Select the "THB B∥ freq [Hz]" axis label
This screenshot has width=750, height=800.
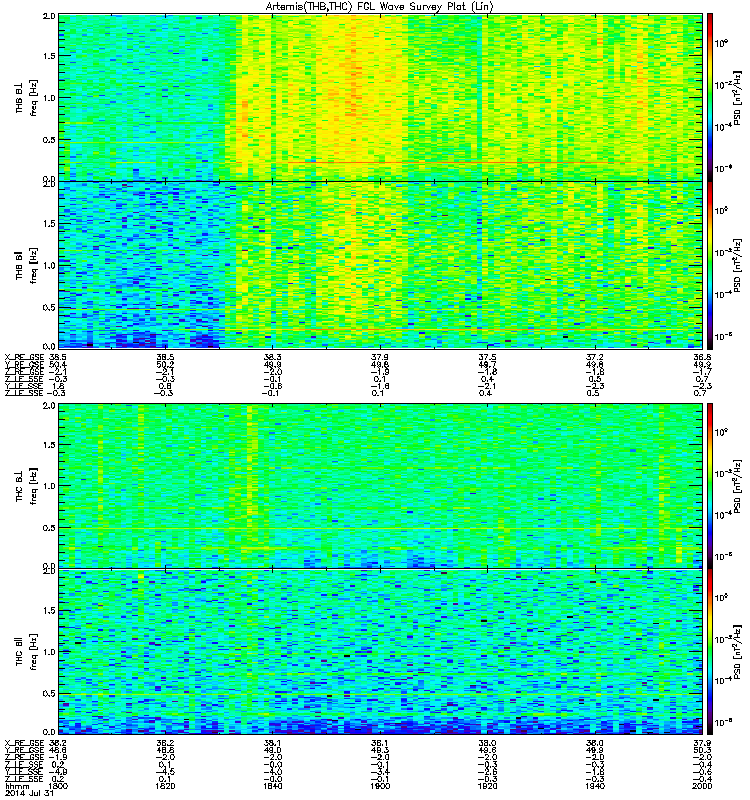click(26, 265)
